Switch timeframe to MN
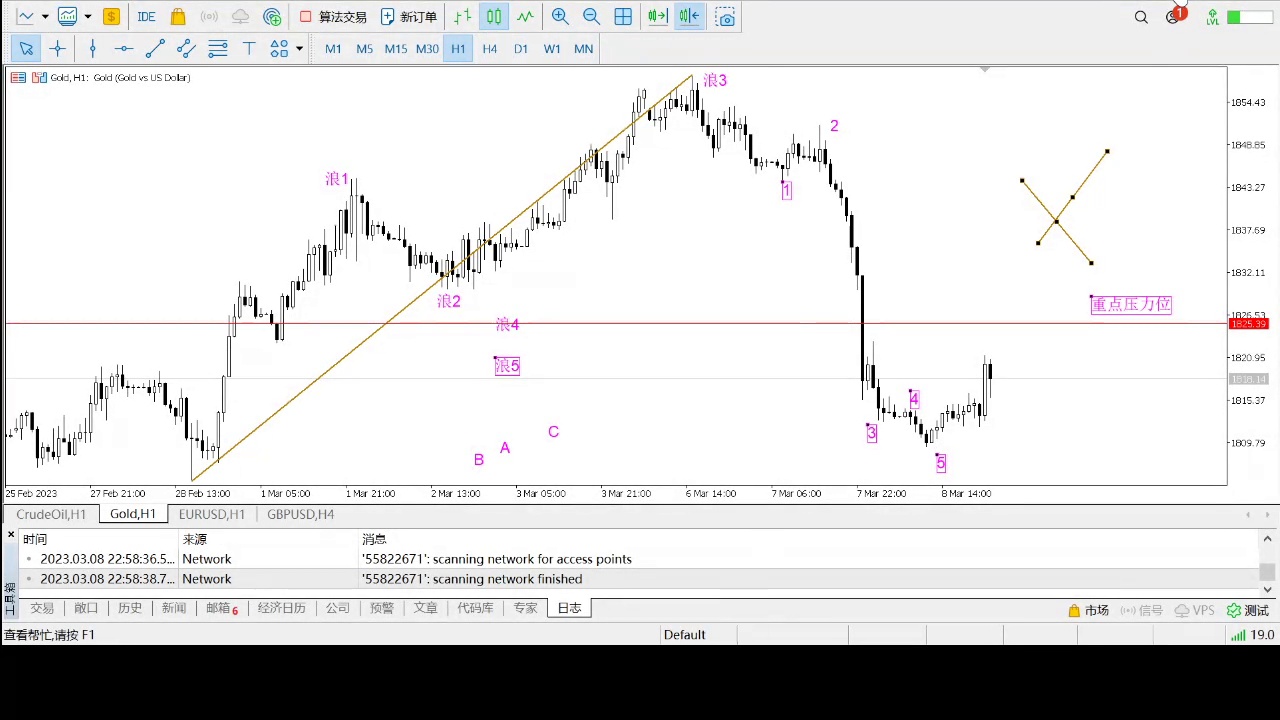The width and height of the screenshot is (1280, 720). [x=584, y=48]
